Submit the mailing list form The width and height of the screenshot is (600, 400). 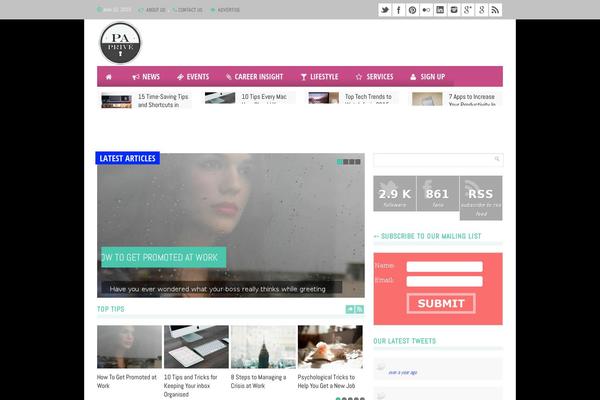point(441,304)
